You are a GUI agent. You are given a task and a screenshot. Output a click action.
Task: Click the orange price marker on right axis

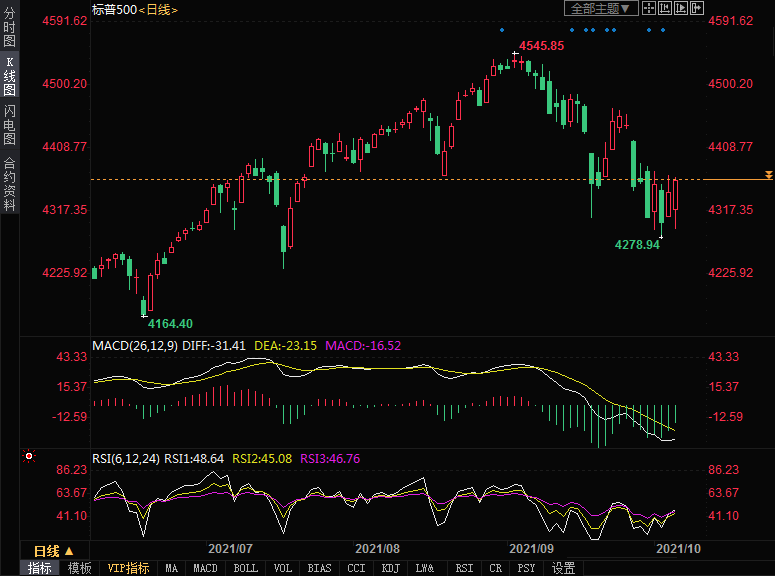pyautogui.click(x=767, y=176)
